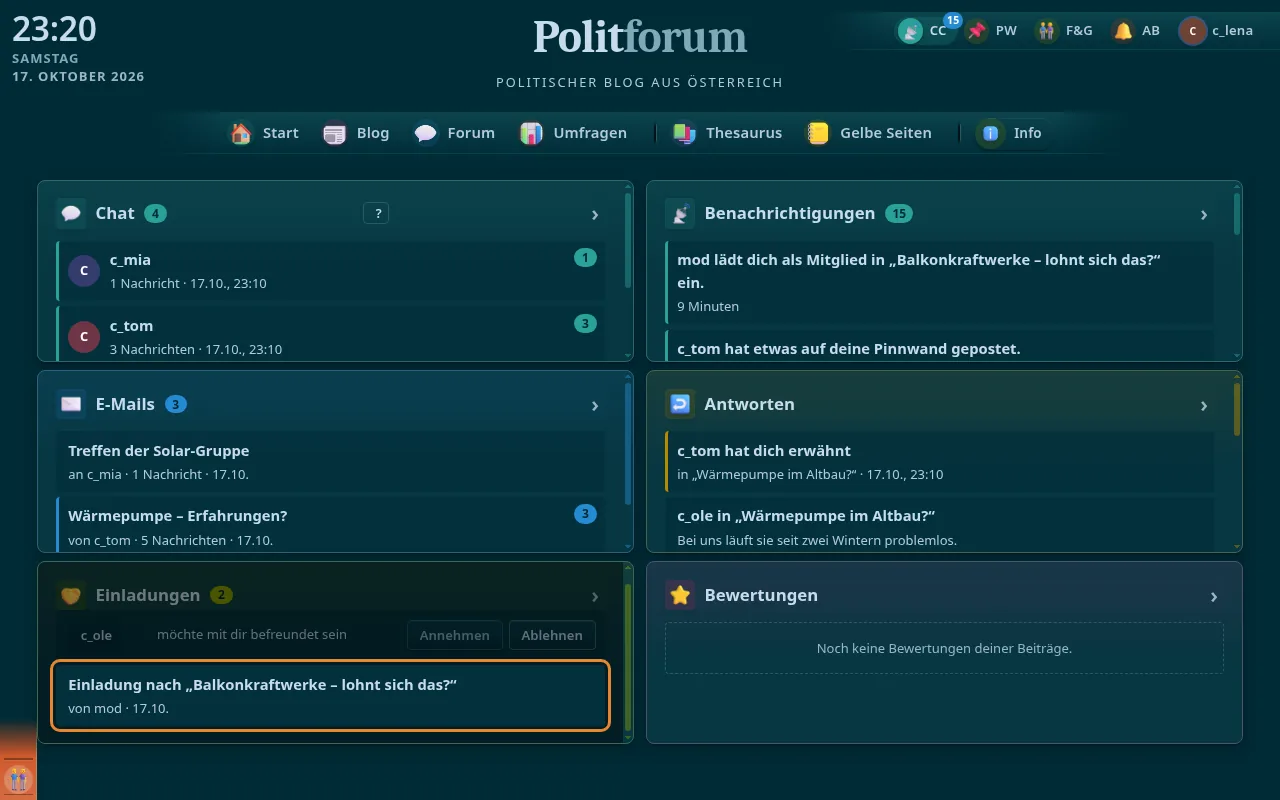Open 'c_tom hat dich erwähnt' reply
The image size is (1280, 800).
[x=939, y=462]
